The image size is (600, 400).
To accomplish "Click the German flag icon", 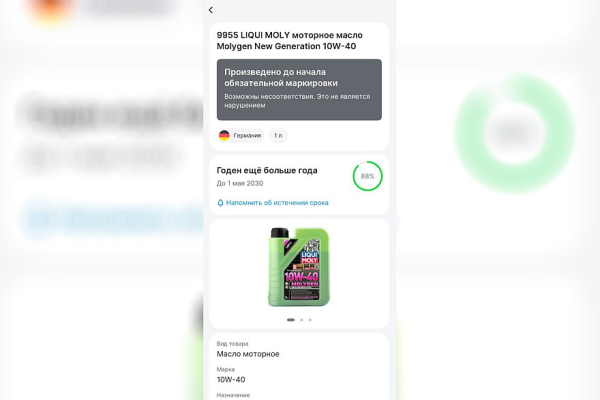I will click(x=224, y=135).
